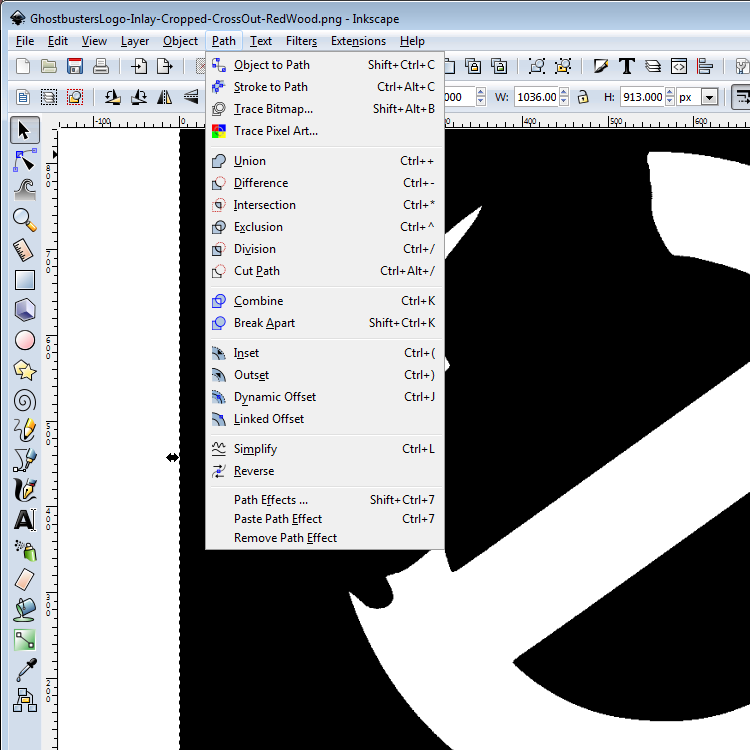Open Text and Font dialog icon
Image resolution: width=750 pixels, height=750 pixels.
click(x=627, y=66)
